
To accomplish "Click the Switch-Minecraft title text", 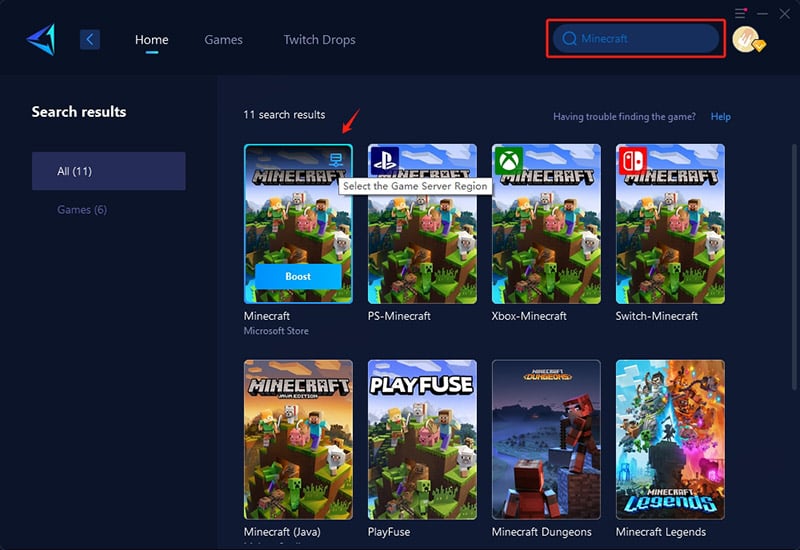I will [657, 316].
